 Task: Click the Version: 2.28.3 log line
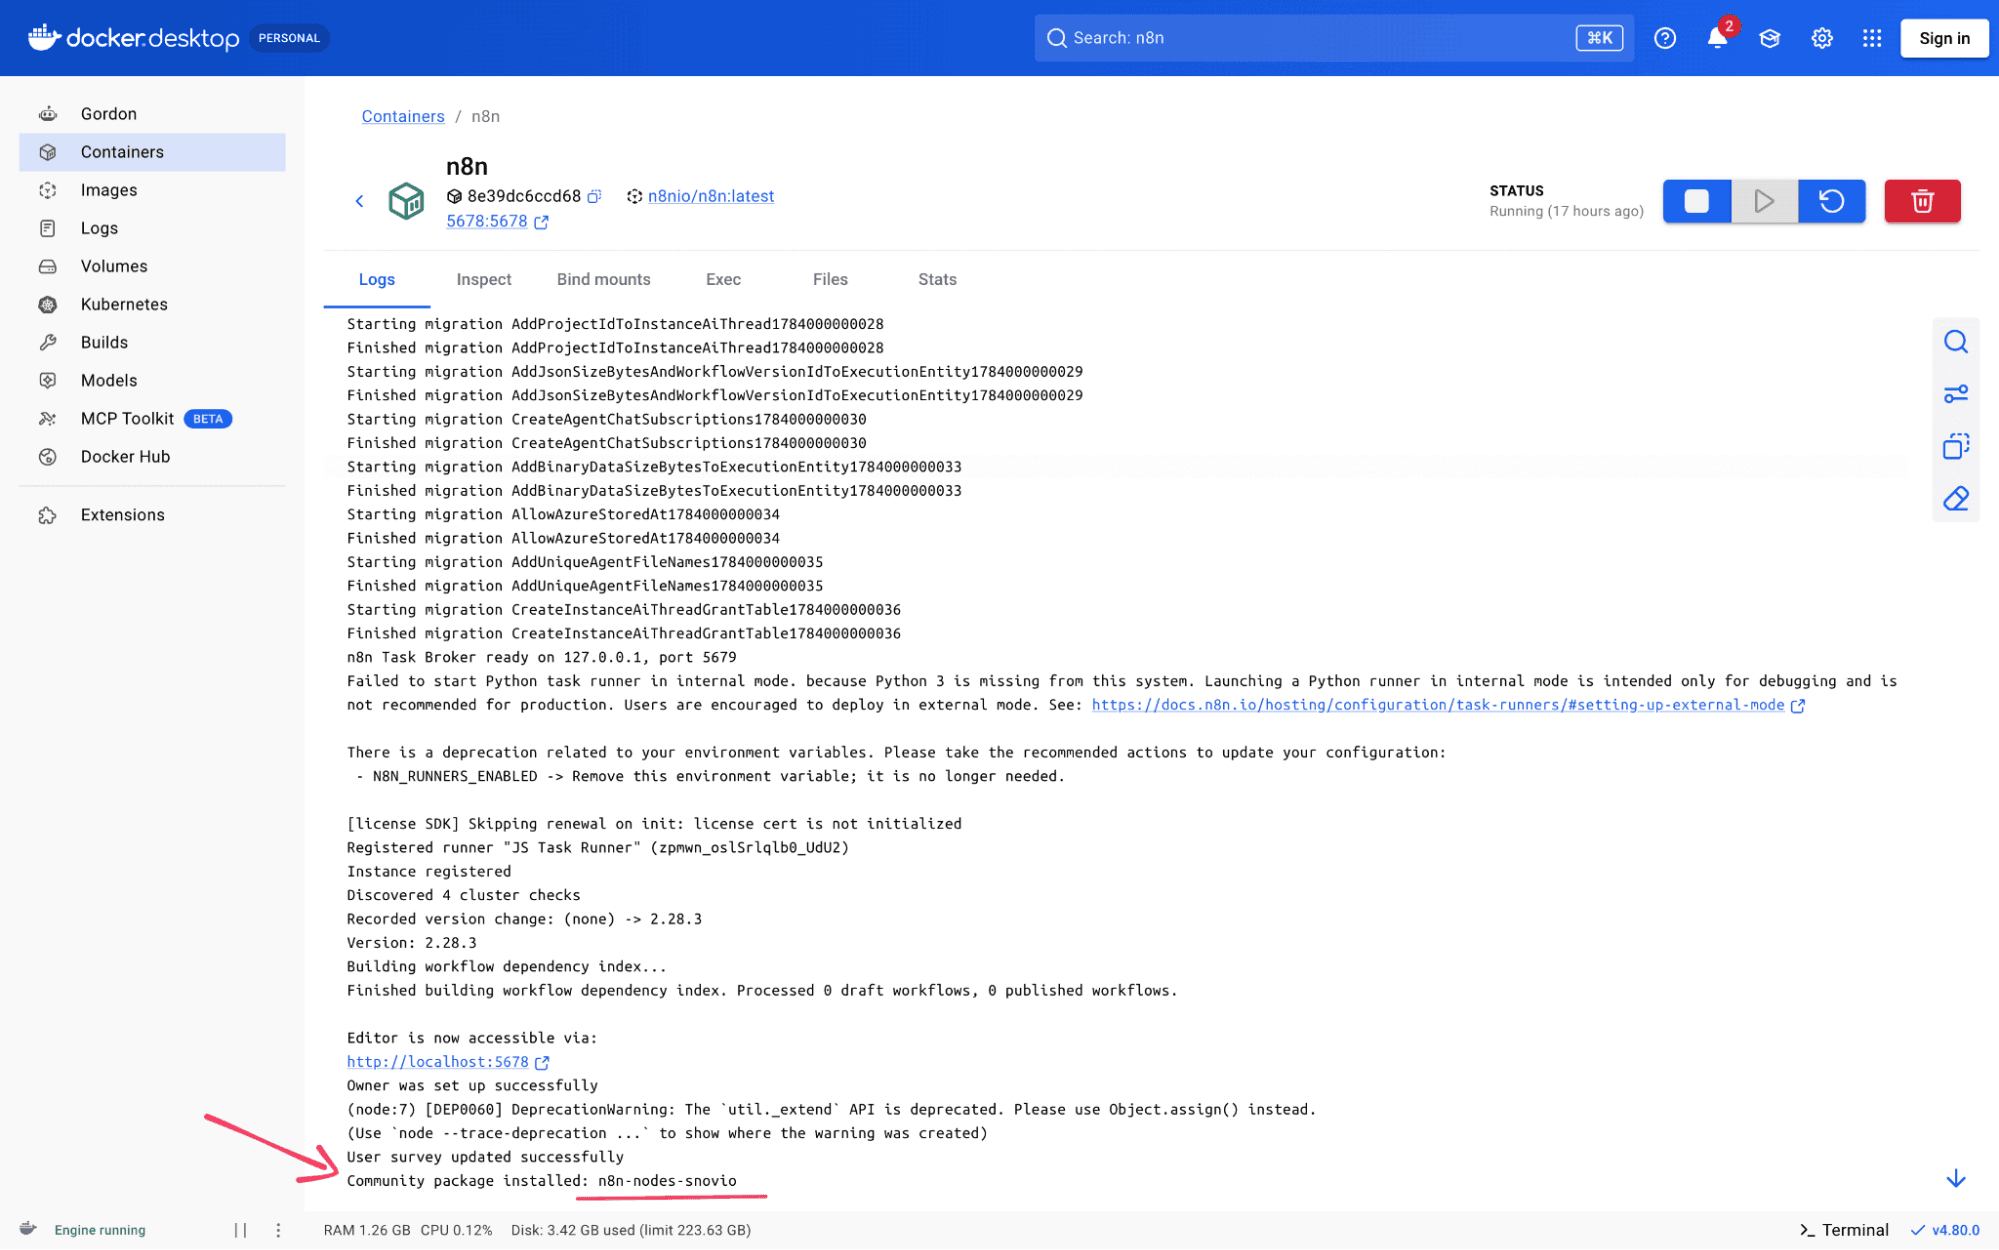coord(412,943)
